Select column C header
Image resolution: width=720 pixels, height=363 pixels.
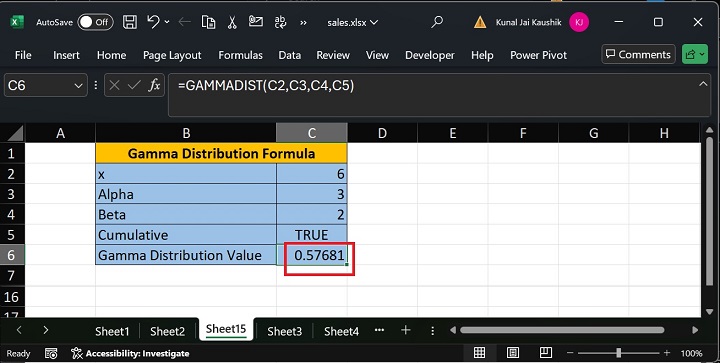tap(312, 133)
